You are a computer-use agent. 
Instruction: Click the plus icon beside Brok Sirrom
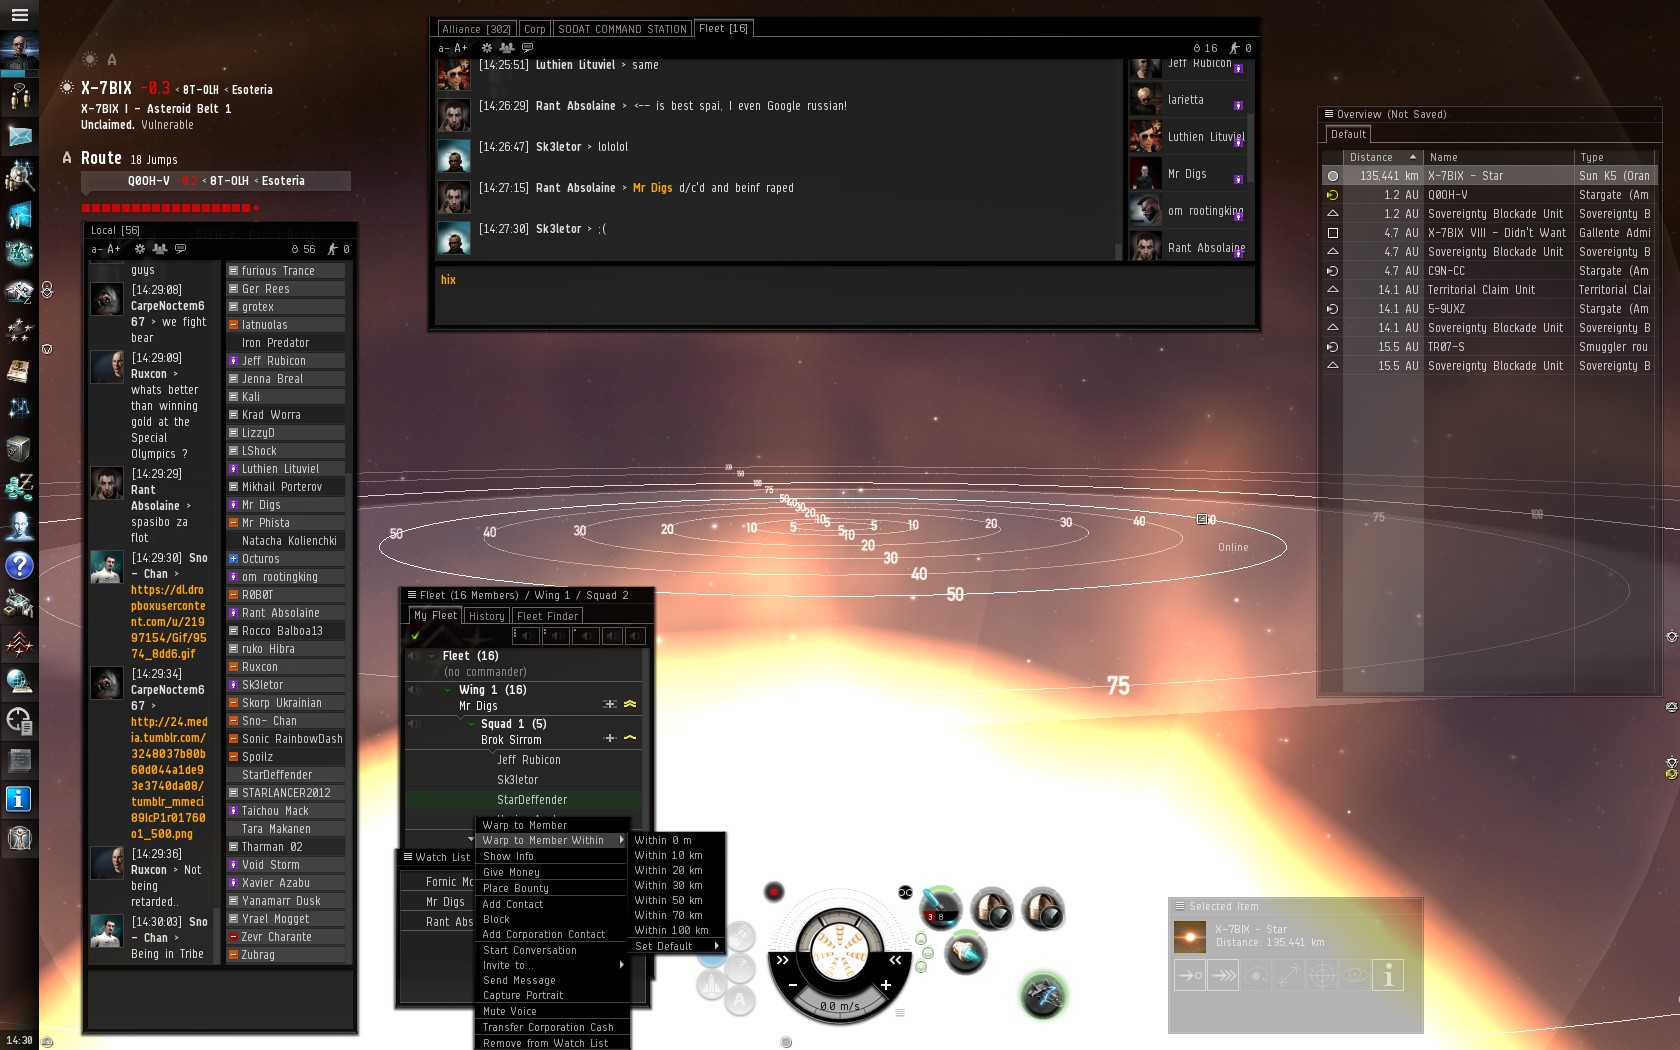(610, 738)
